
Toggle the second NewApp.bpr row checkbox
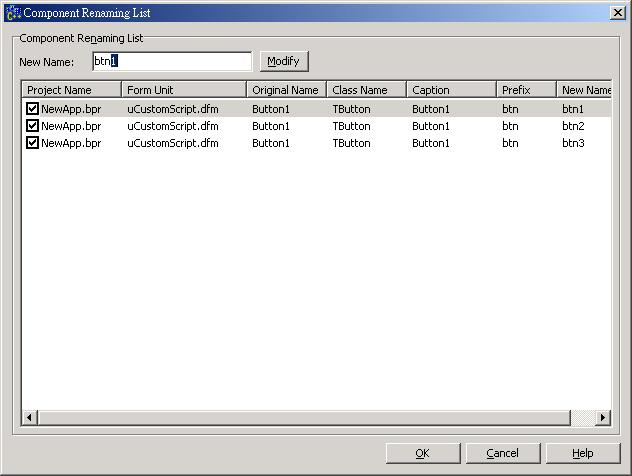coord(33,126)
